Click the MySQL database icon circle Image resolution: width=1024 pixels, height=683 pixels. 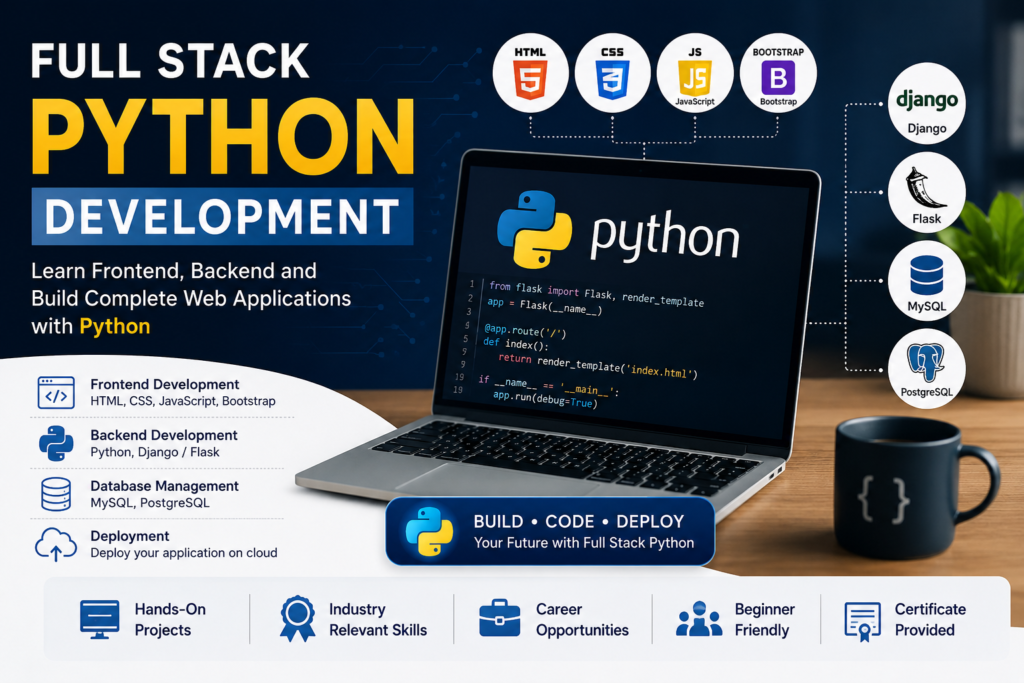(927, 281)
